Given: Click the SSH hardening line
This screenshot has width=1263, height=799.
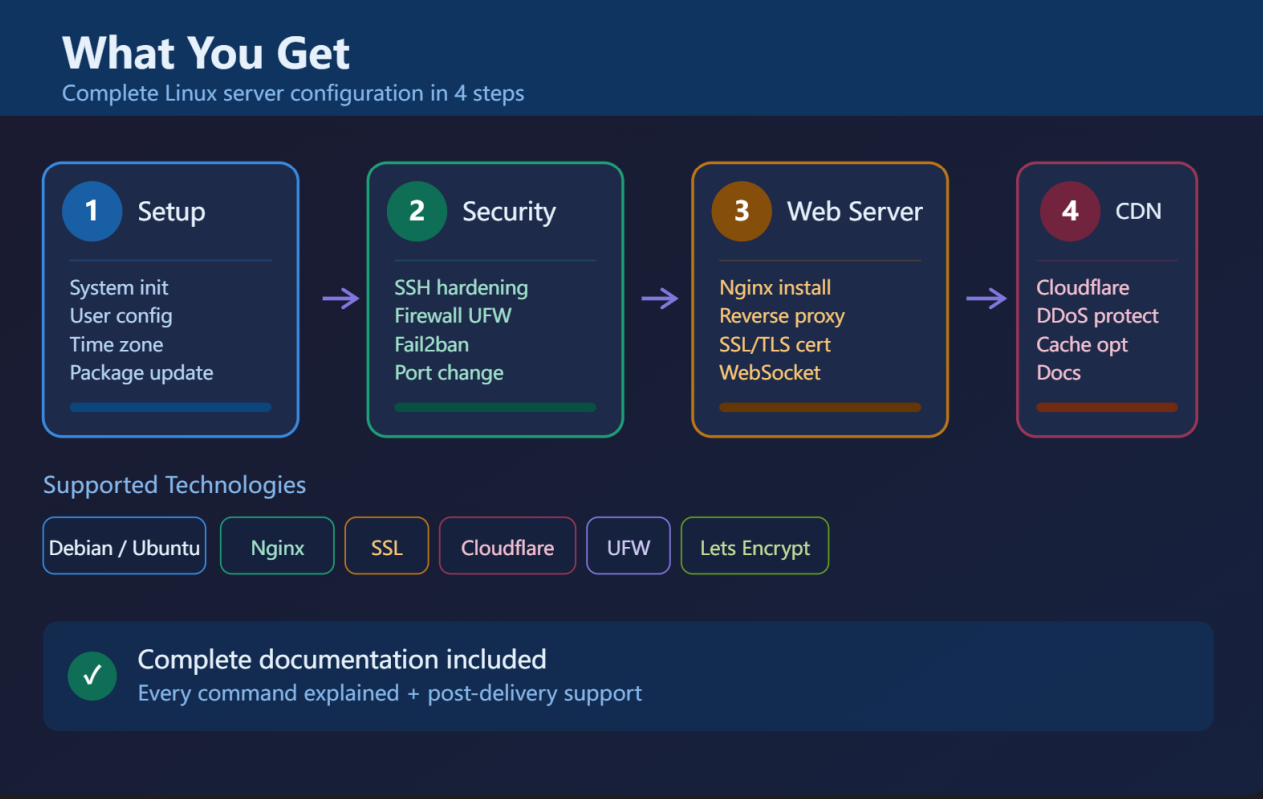Looking at the screenshot, I should click(x=461, y=288).
